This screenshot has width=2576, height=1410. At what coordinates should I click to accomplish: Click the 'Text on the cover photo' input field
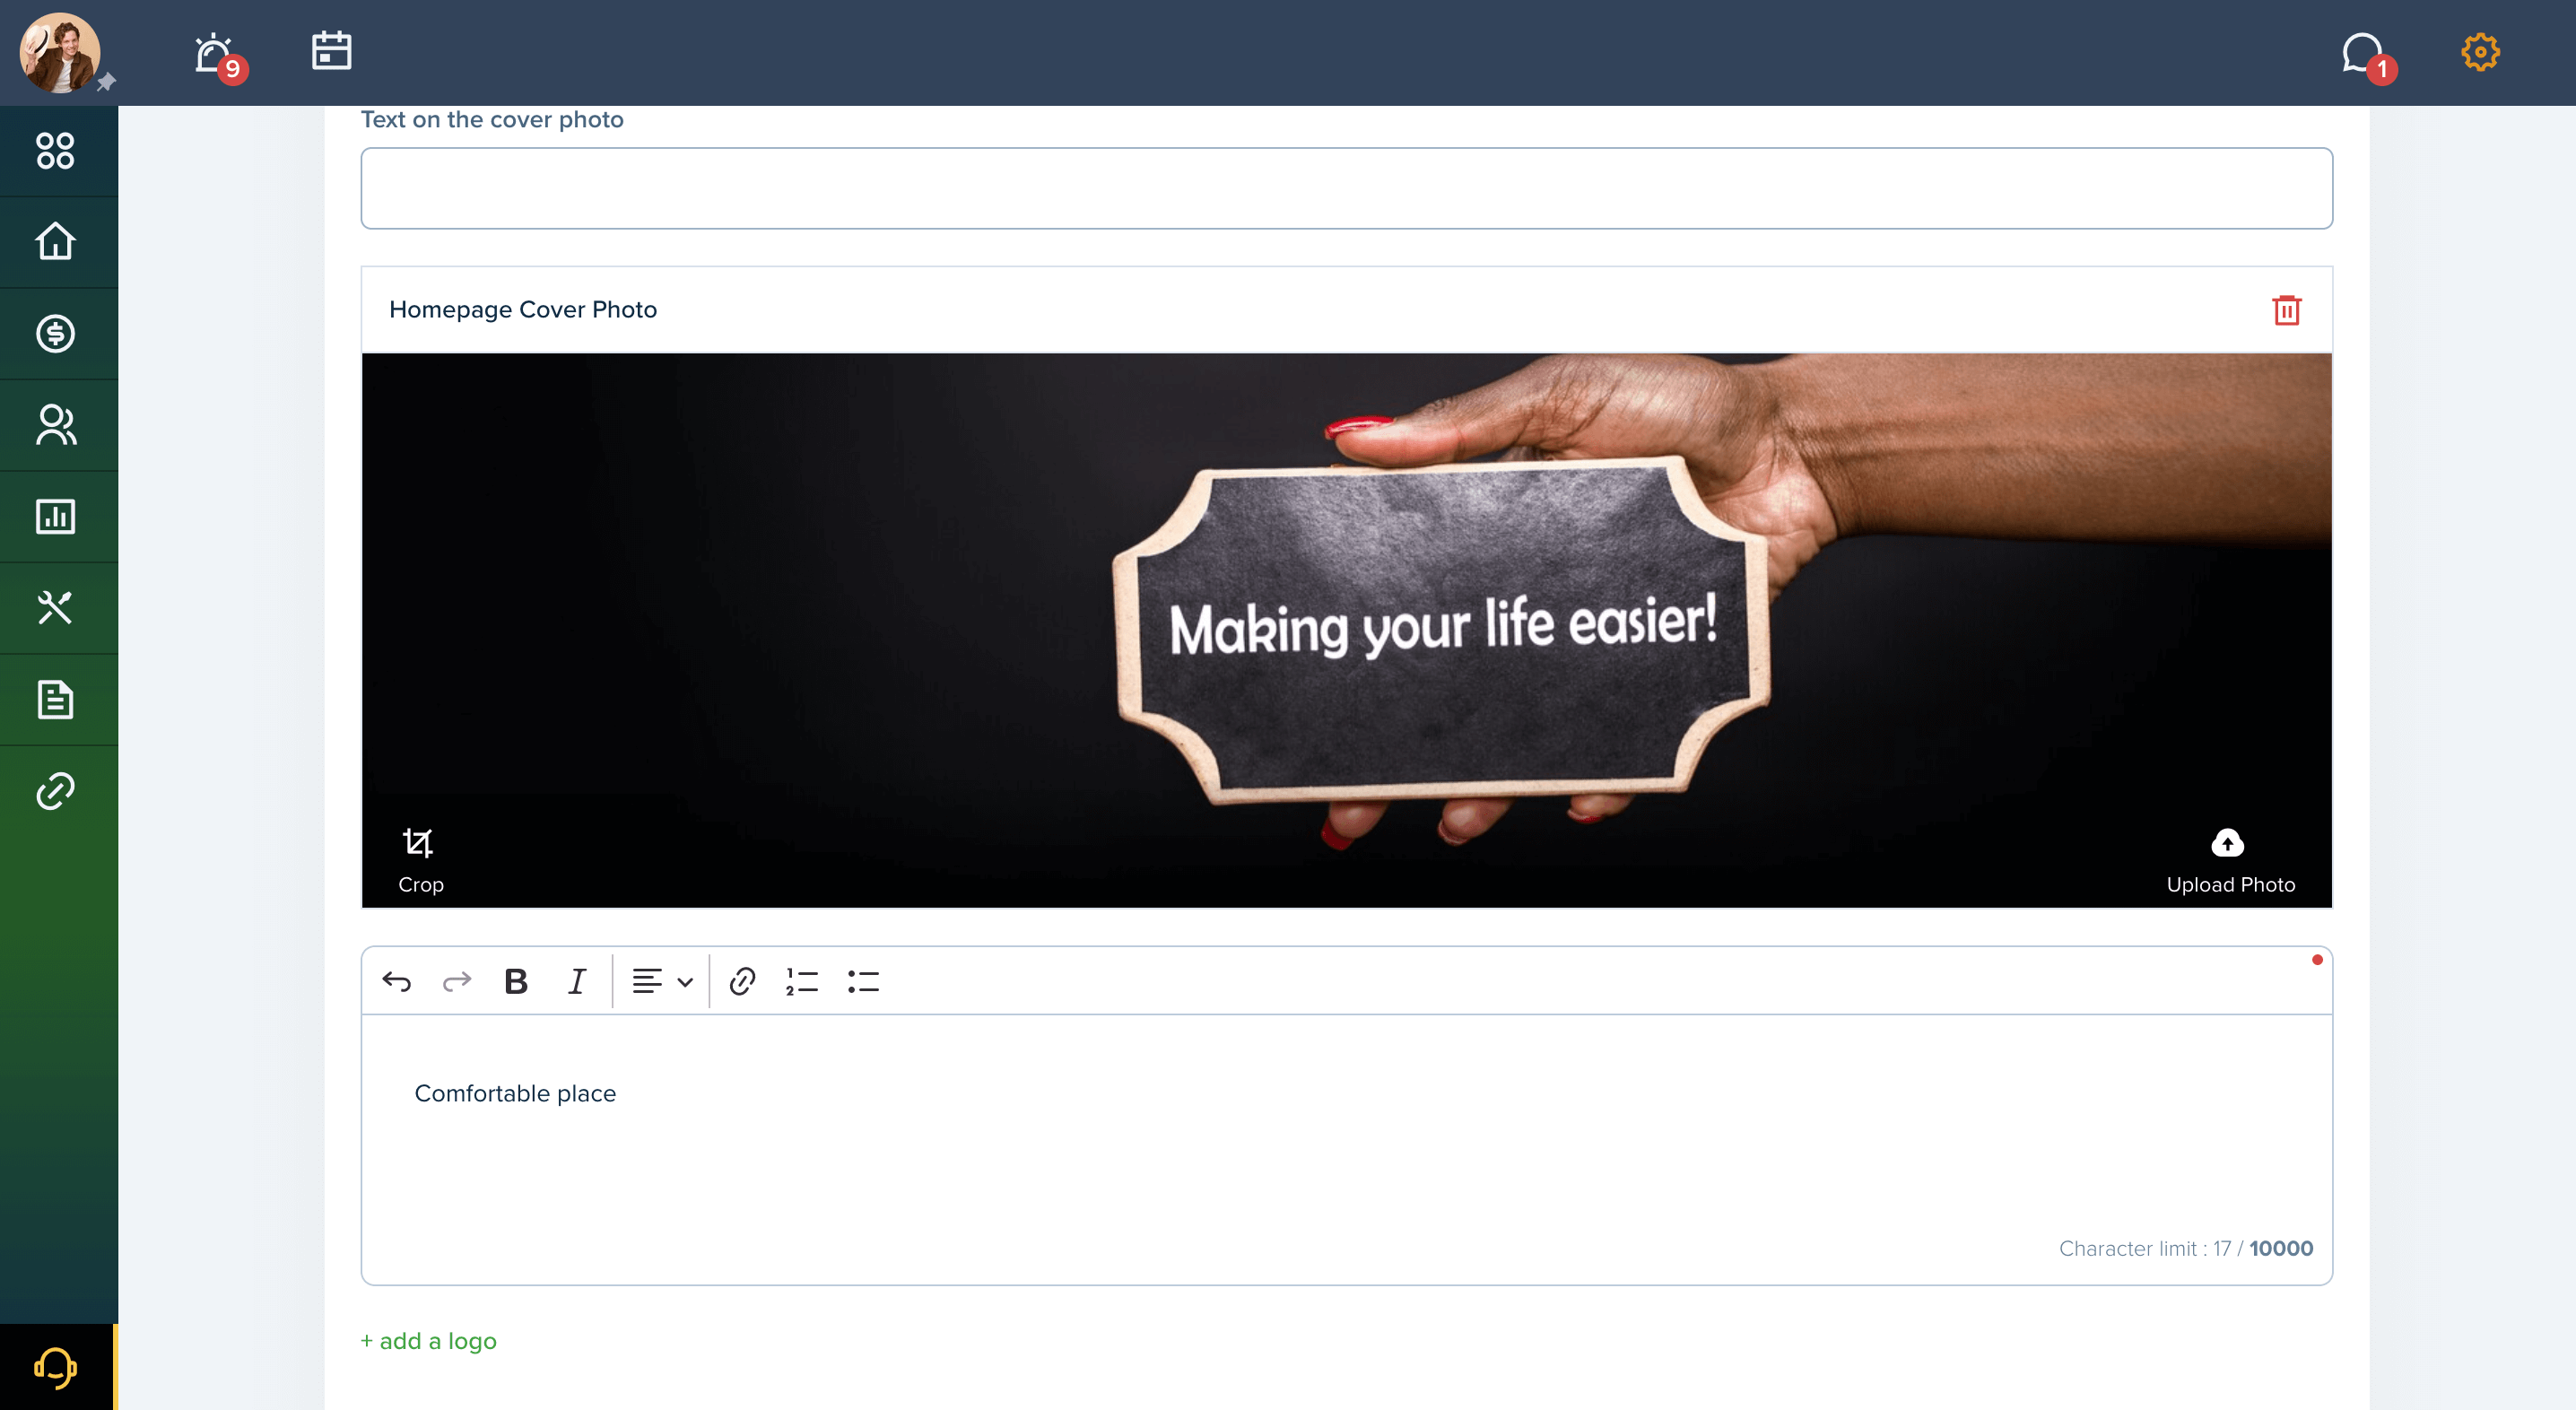[1346, 188]
